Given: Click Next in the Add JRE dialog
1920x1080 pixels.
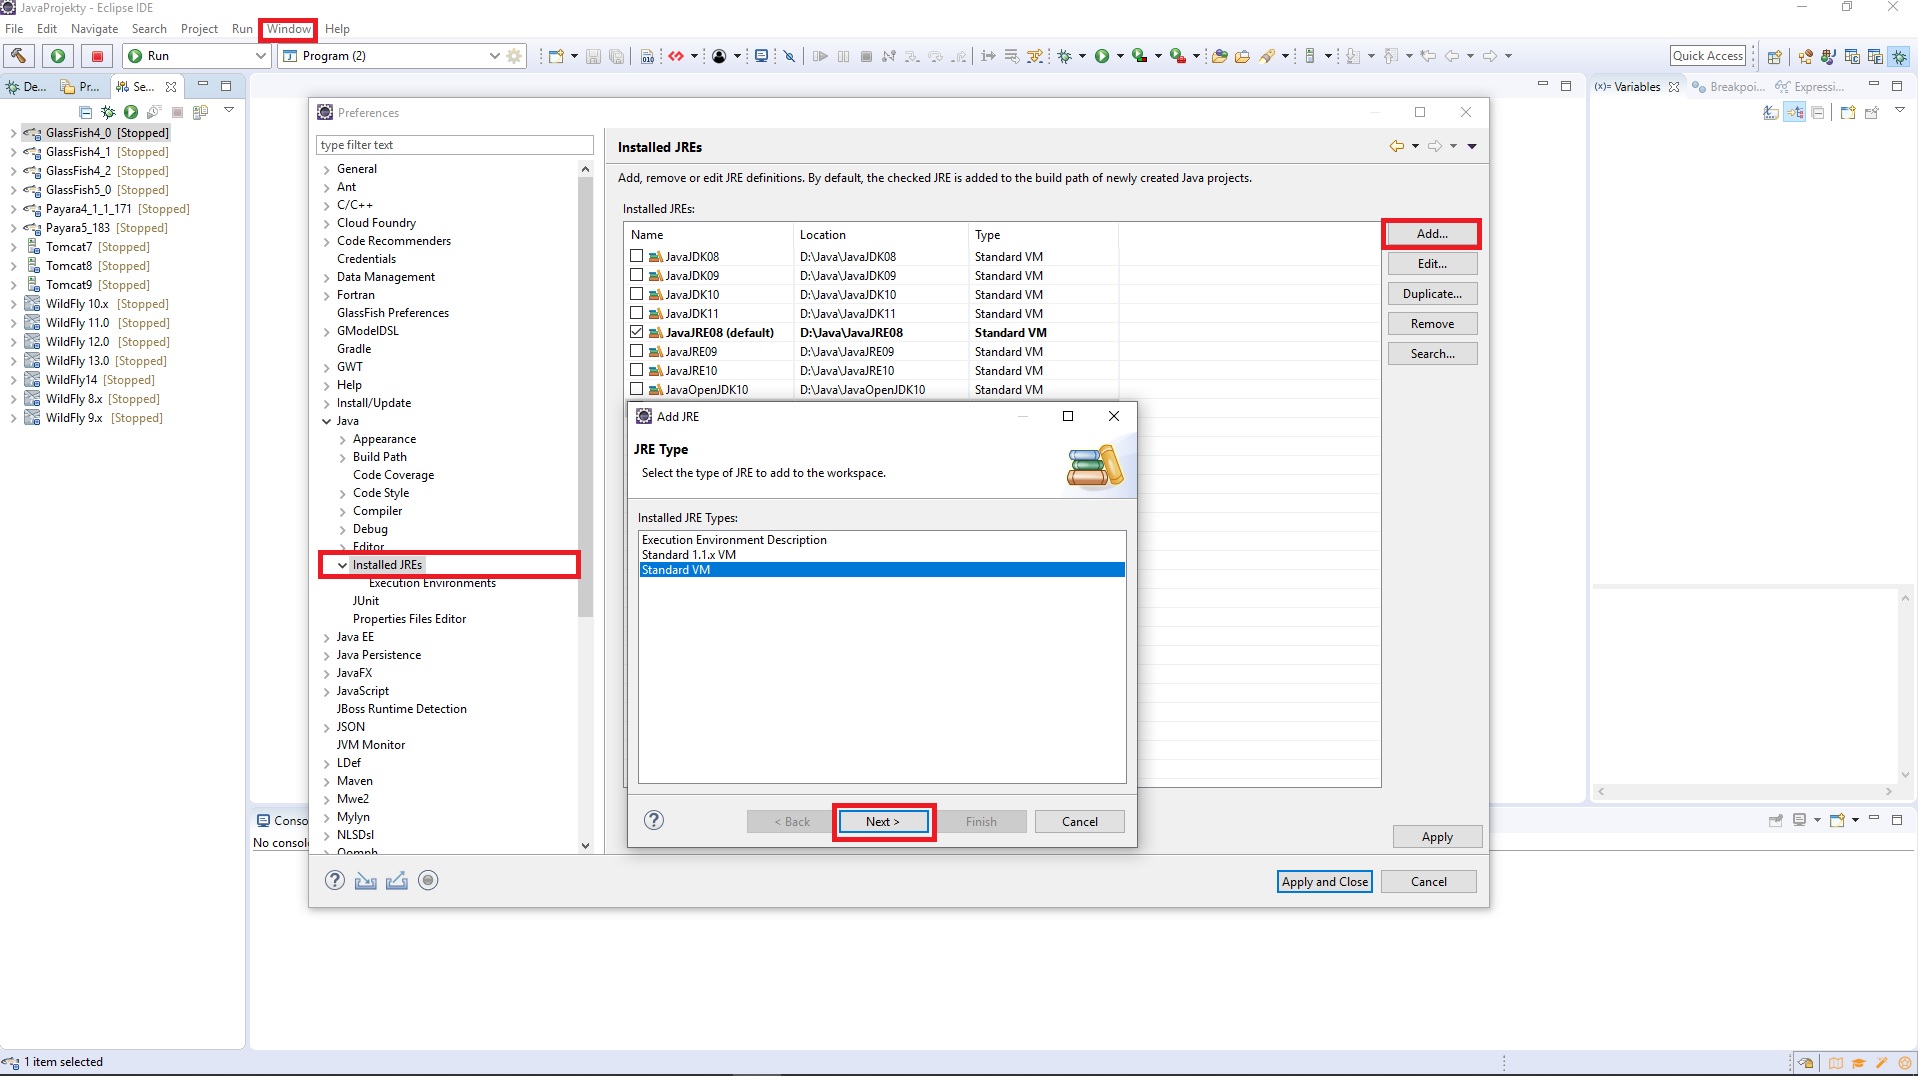Looking at the screenshot, I should pyautogui.click(x=883, y=821).
